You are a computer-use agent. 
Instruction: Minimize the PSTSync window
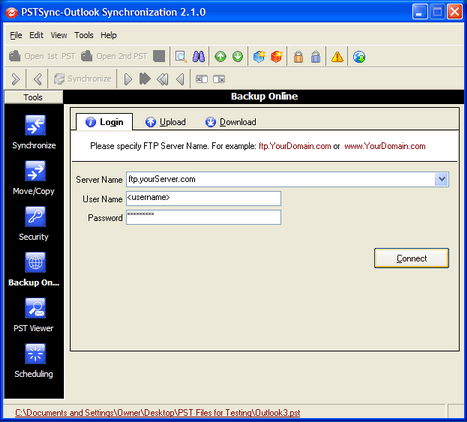tap(420, 12)
